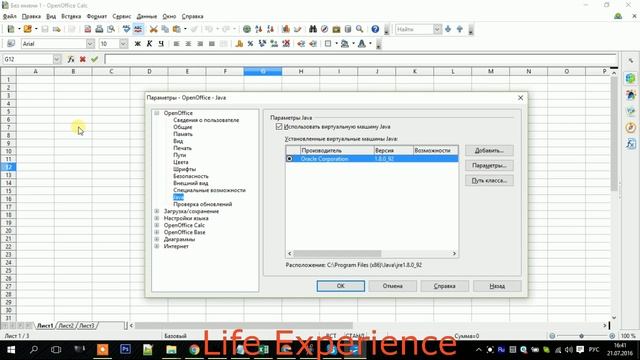Click the Sort Descending icon

coord(270,29)
